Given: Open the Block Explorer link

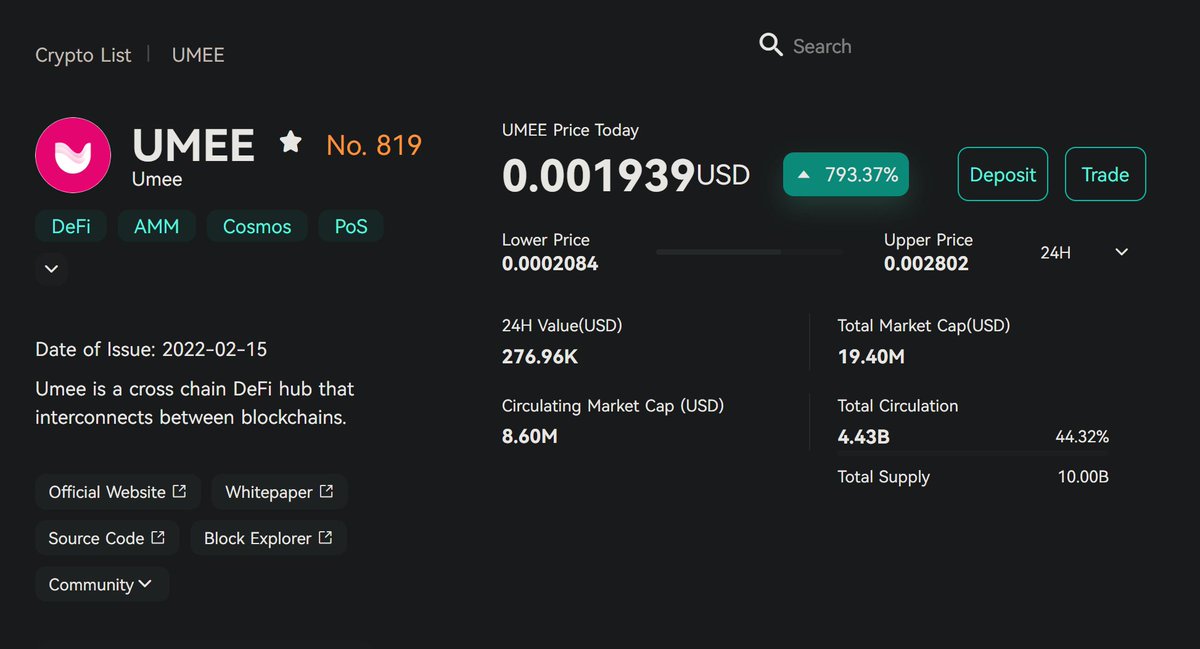Looking at the screenshot, I should click(x=268, y=538).
